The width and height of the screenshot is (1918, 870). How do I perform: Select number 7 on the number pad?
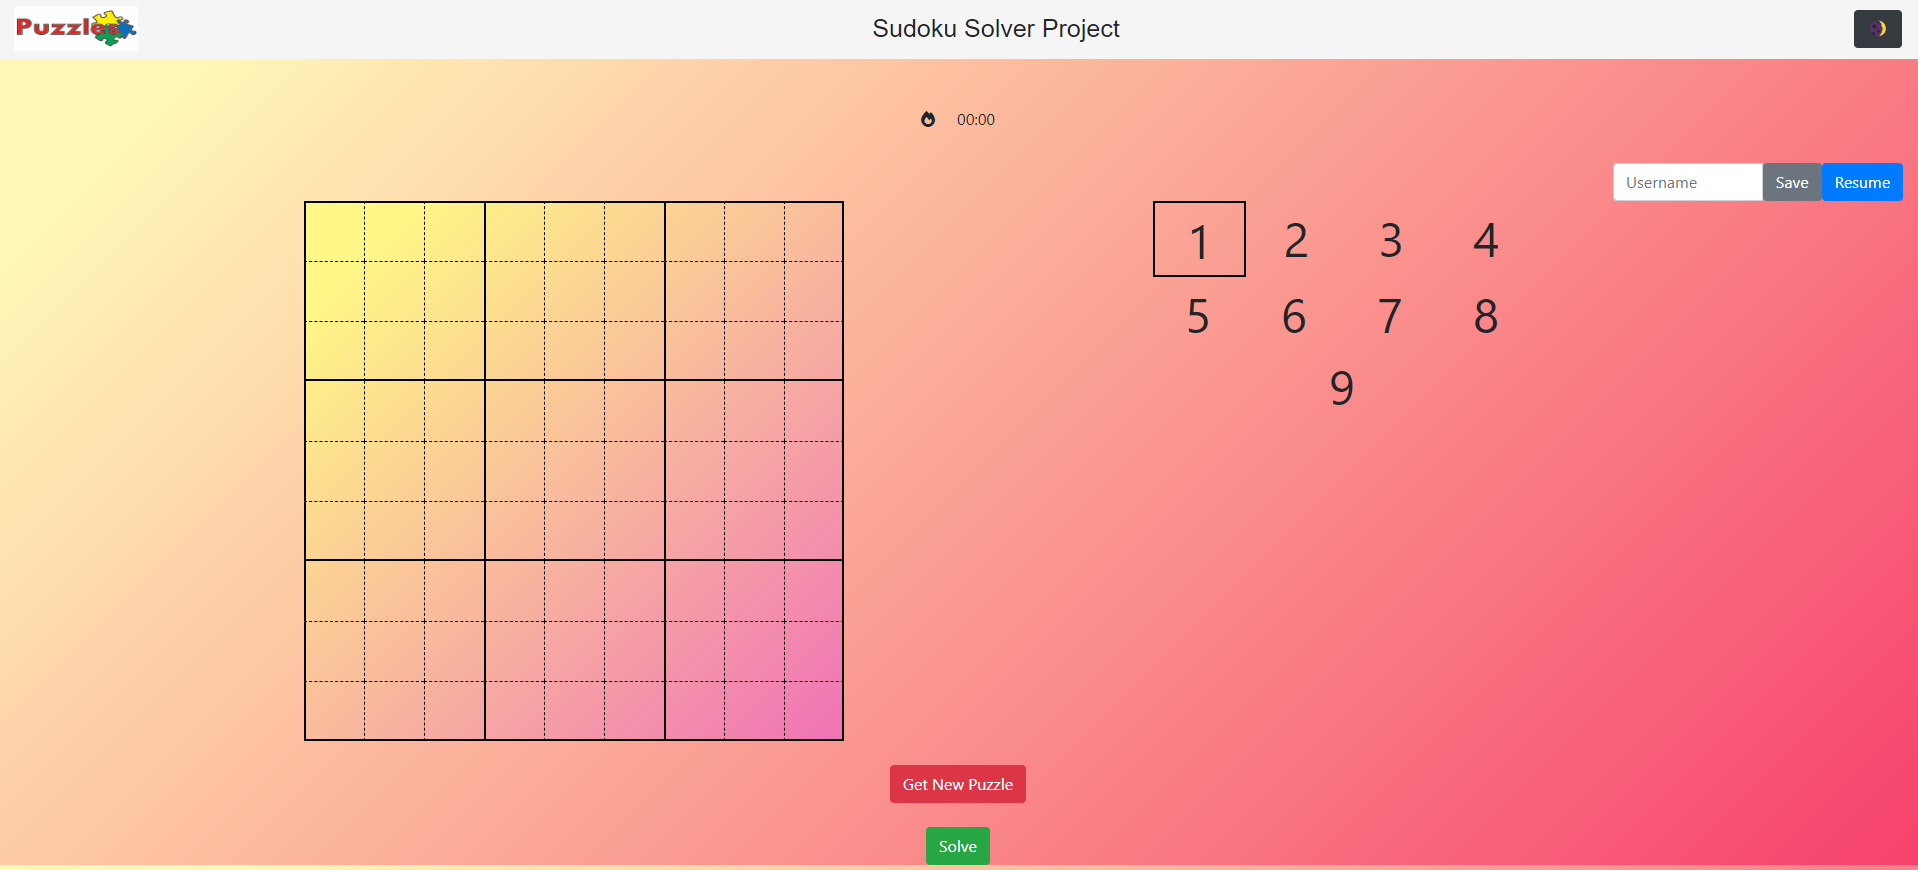(1390, 316)
